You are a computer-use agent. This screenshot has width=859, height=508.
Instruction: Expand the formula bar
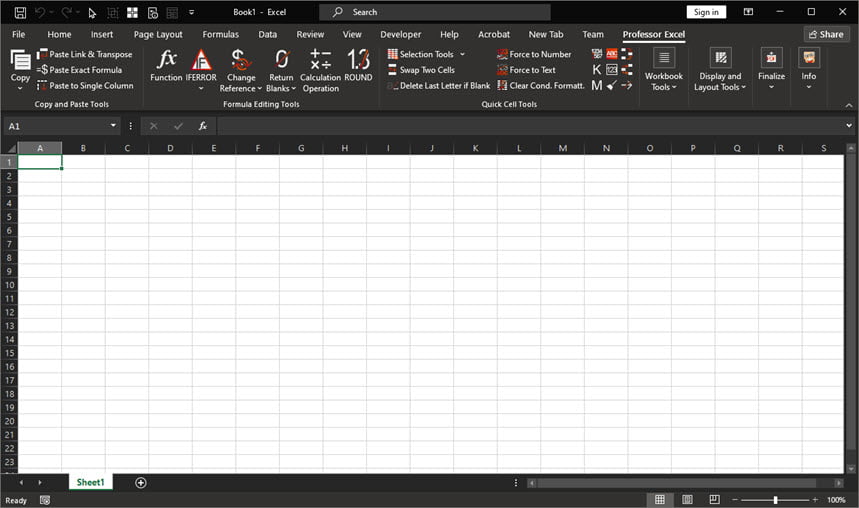[849, 125]
